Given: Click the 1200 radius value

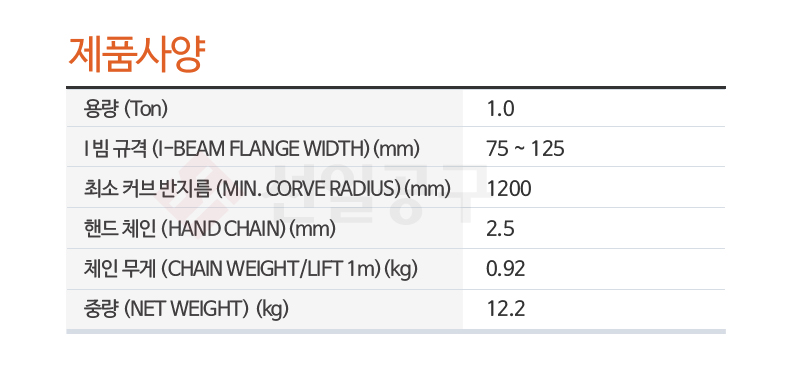Looking at the screenshot, I should (509, 189).
